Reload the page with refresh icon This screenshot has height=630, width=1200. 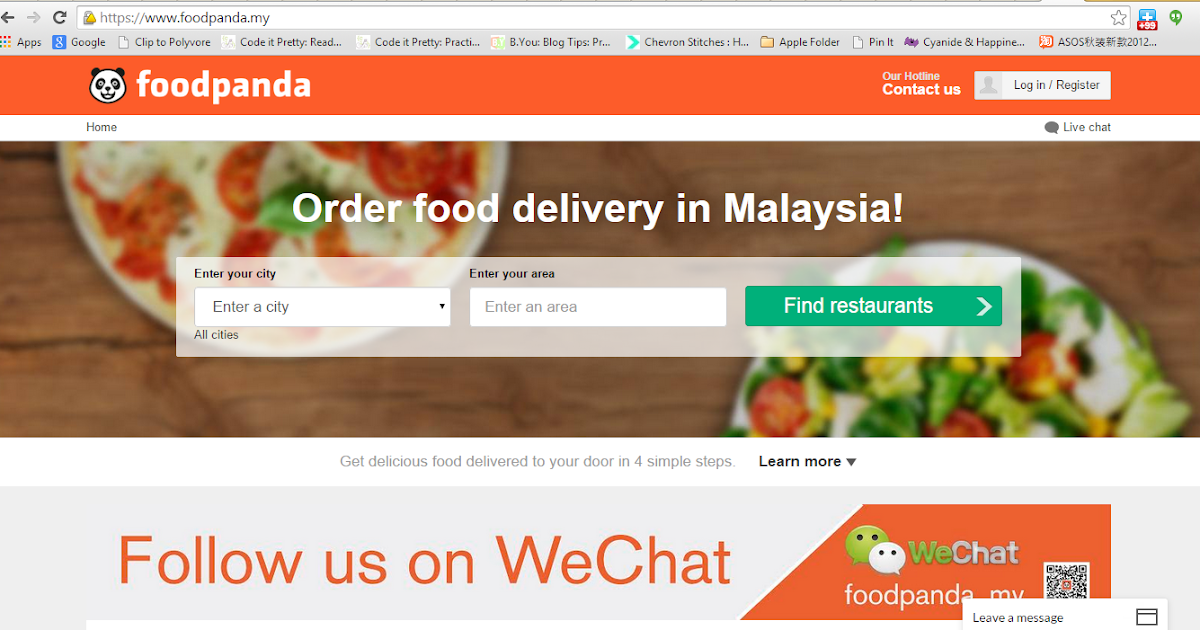pyautogui.click(x=59, y=17)
